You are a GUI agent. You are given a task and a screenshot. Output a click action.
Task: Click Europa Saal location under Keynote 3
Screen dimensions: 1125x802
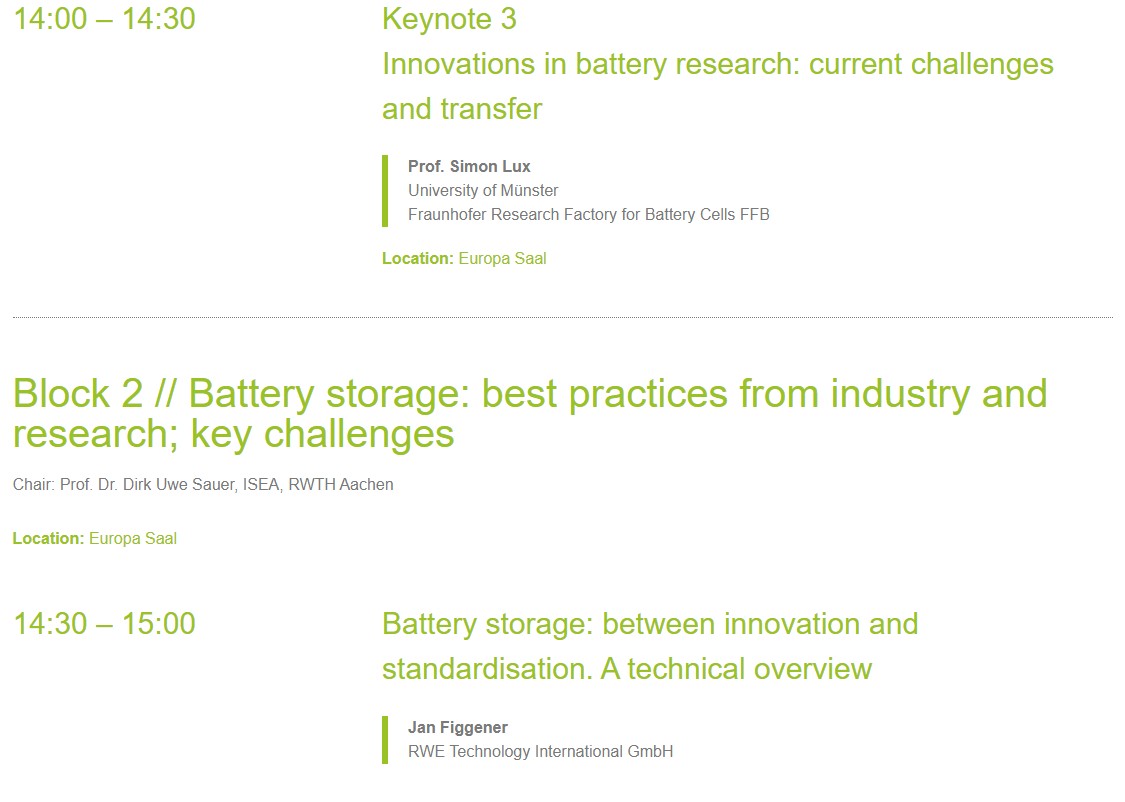click(502, 258)
